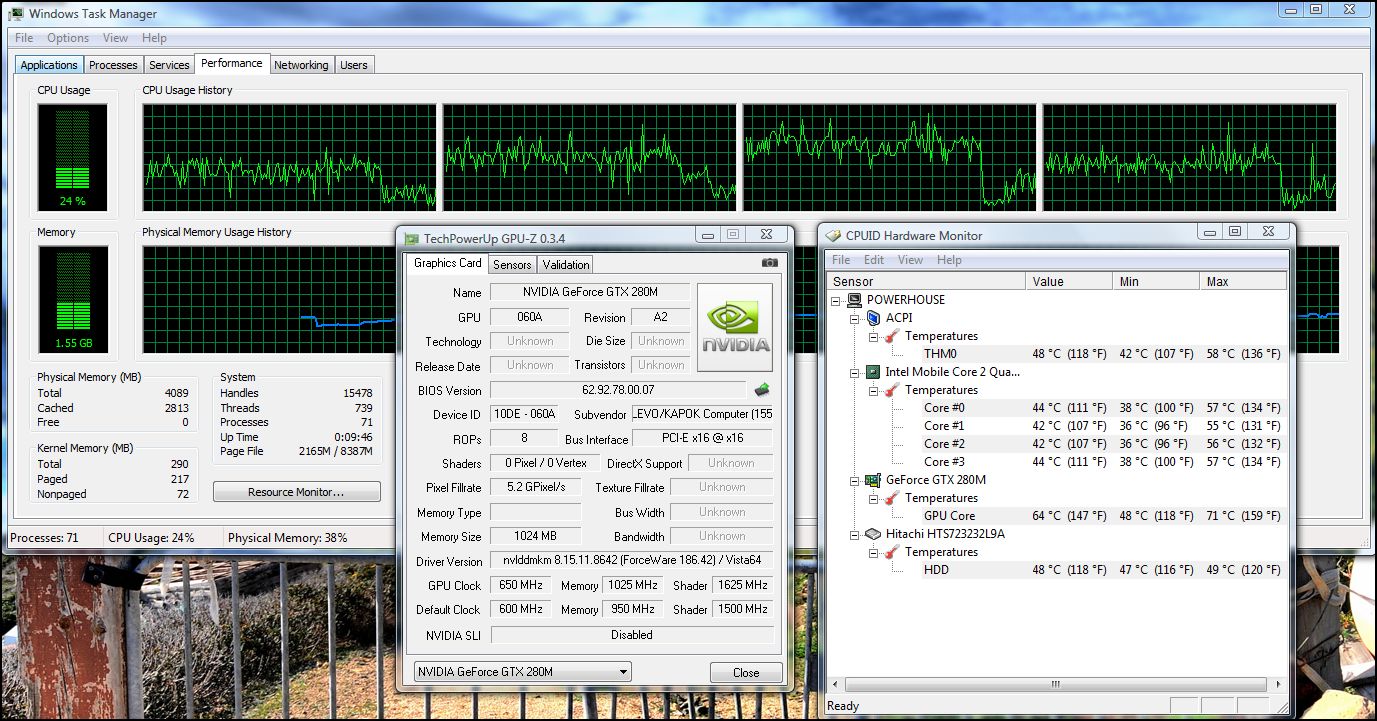Switch to the Sensors tab
Image resolution: width=1377 pixels, height=721 pixels.
point(512,265)
